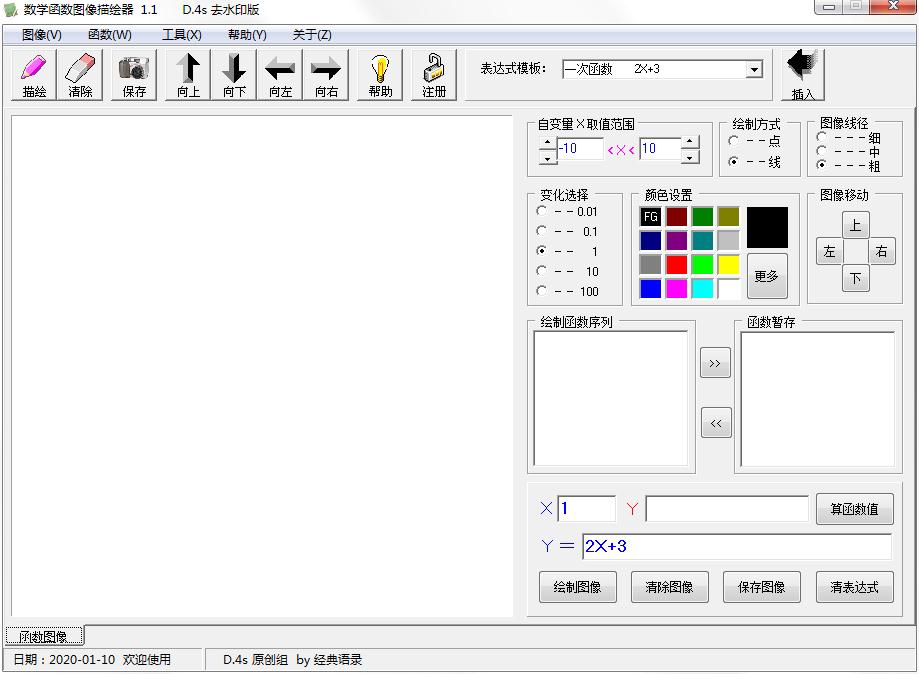Click the 绘制图像 button
919x674 pixels.
(x=577, y=587)
